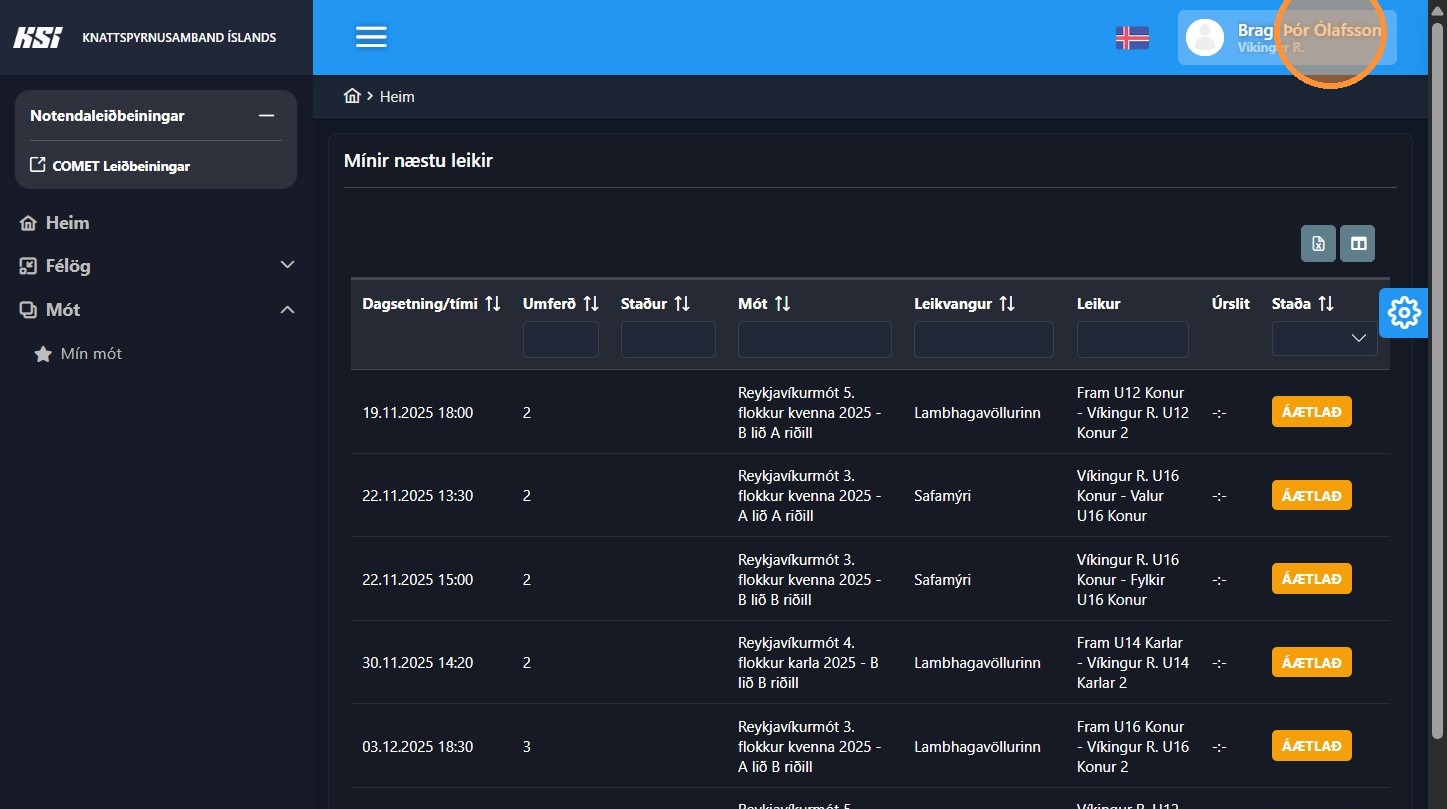Screen dimensions: 1447x809
Task: Select date cell 22.11.2025 15:00
Action: [418, 579]
